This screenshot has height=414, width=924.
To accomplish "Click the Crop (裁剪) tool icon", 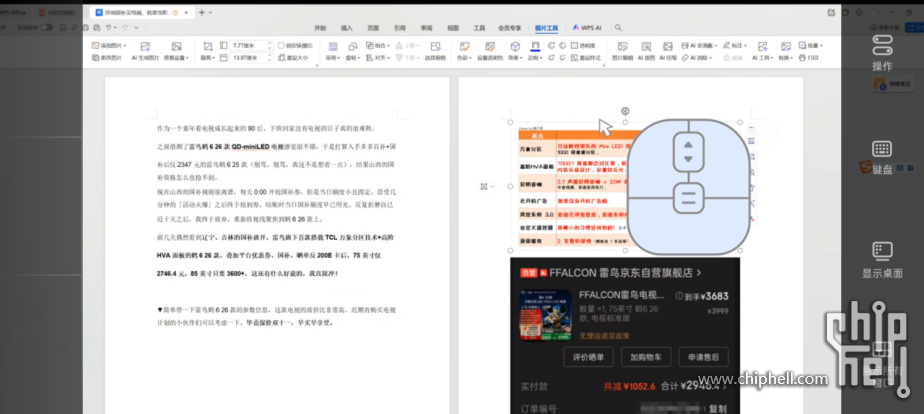I will 206,46.
